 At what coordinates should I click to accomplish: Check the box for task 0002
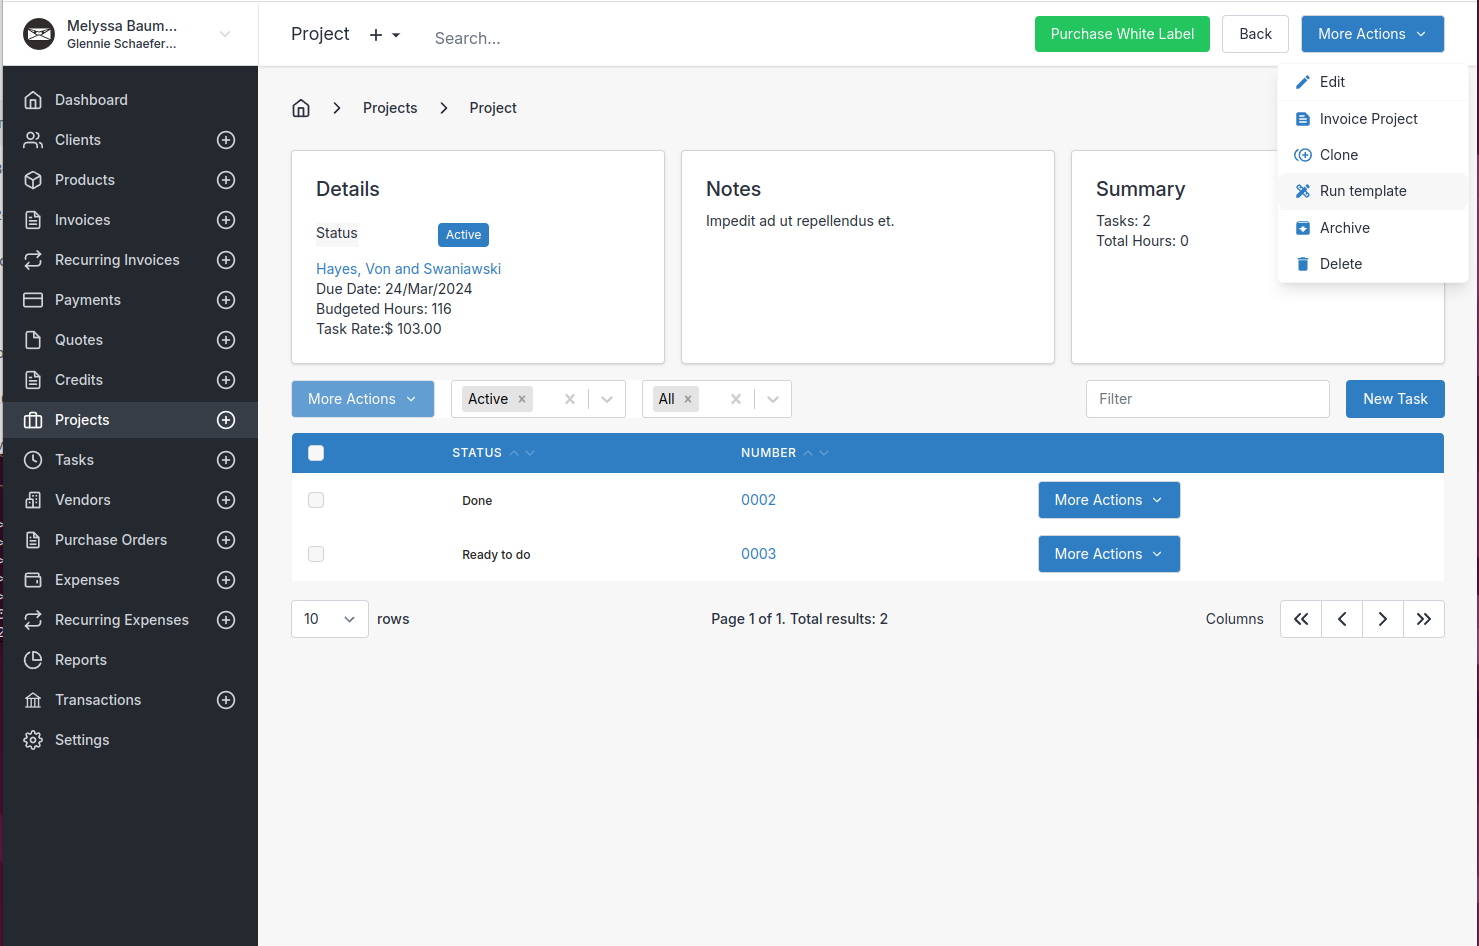pyautogui.click(x=316, y=500)
